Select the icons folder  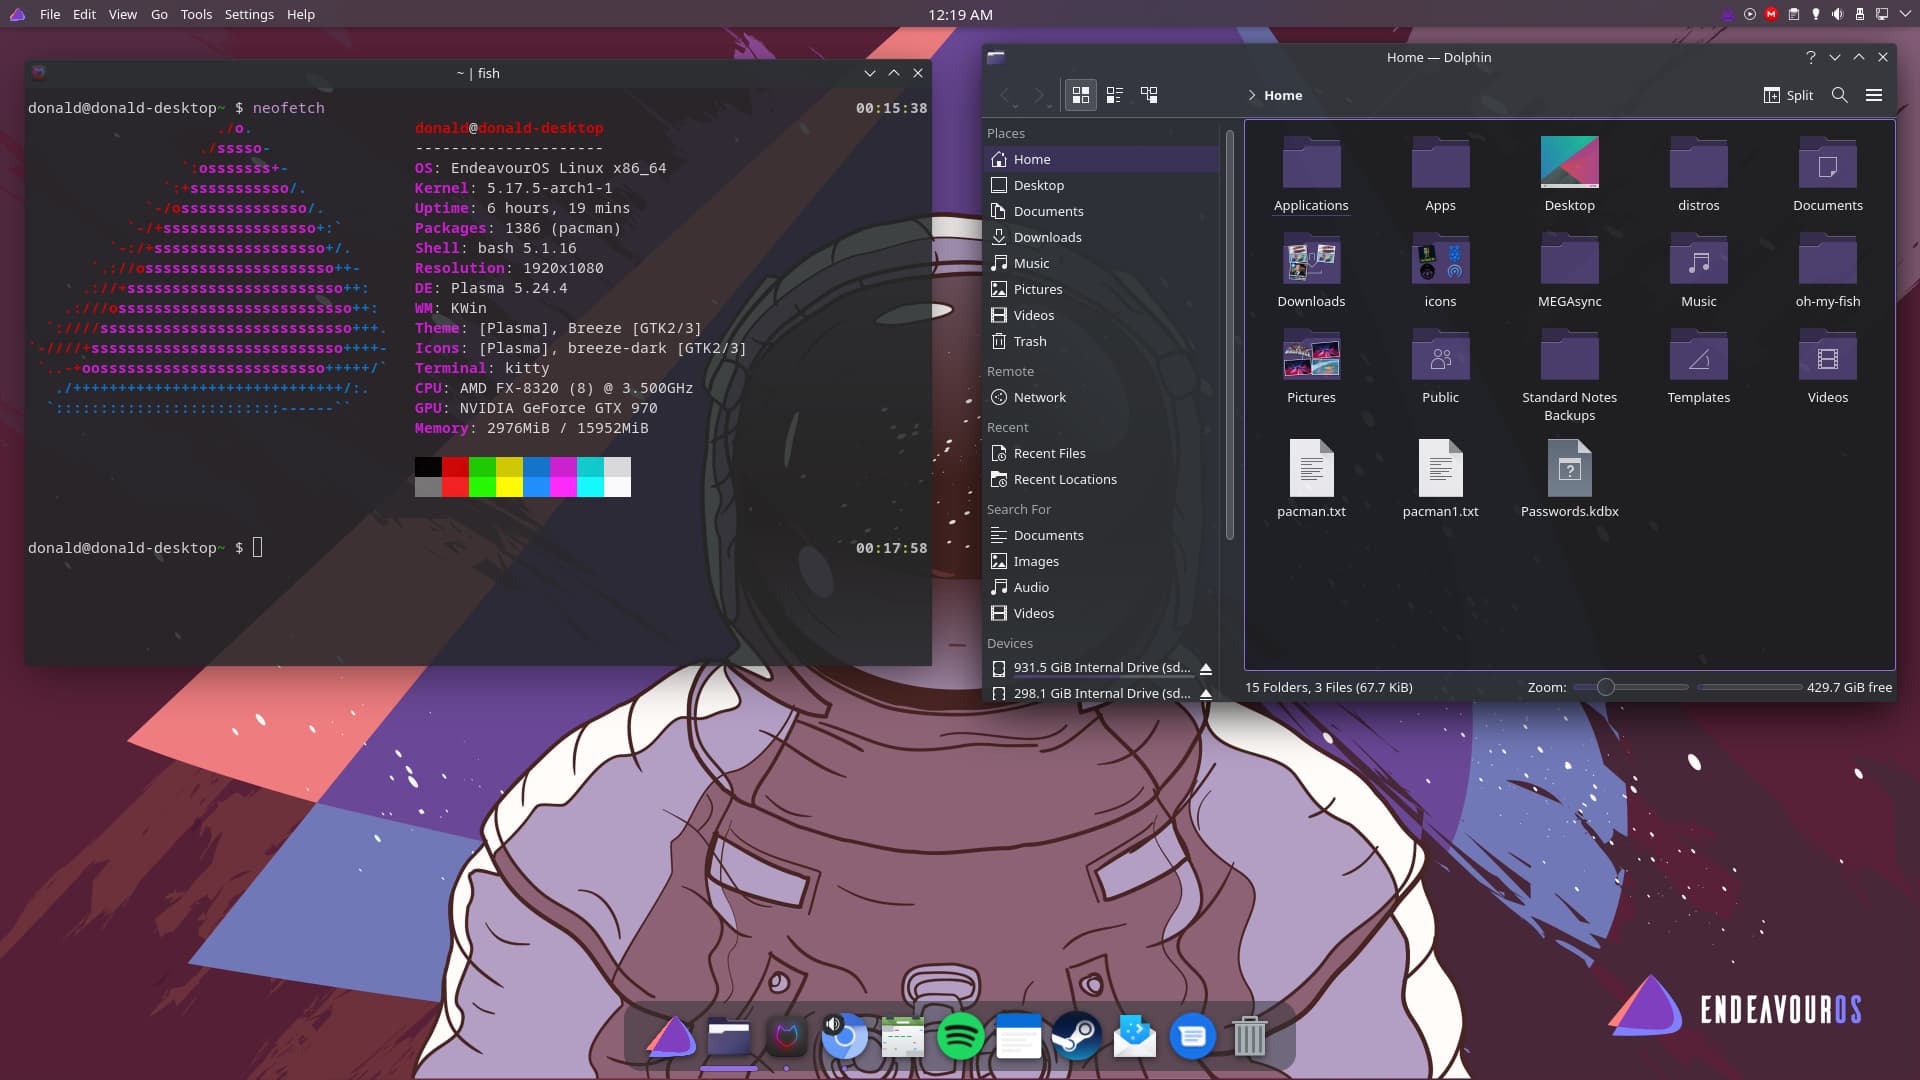click(1440, 270)
